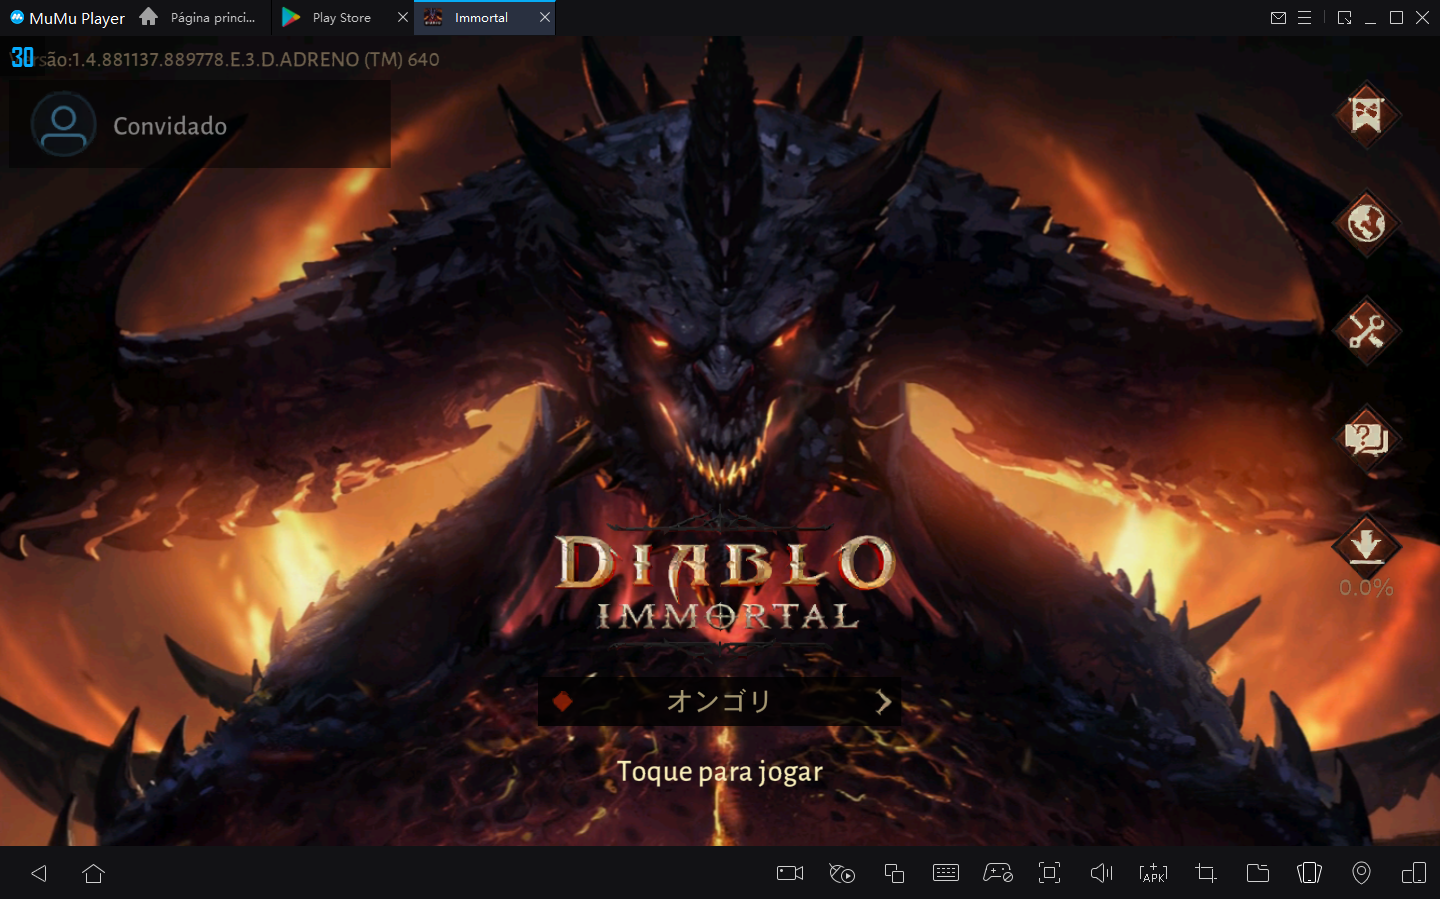Mute emulator sound via the volume icon
Viewport: 1440px width, 899px height.
[x=1101, y=872]
